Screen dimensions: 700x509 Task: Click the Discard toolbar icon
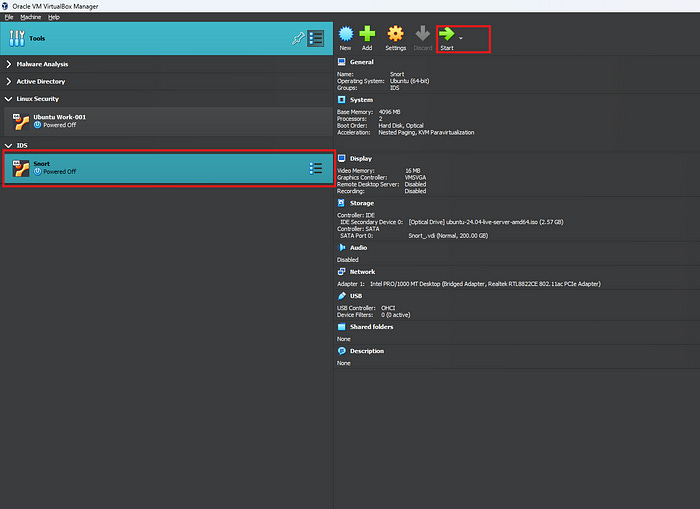pos(422,34)
